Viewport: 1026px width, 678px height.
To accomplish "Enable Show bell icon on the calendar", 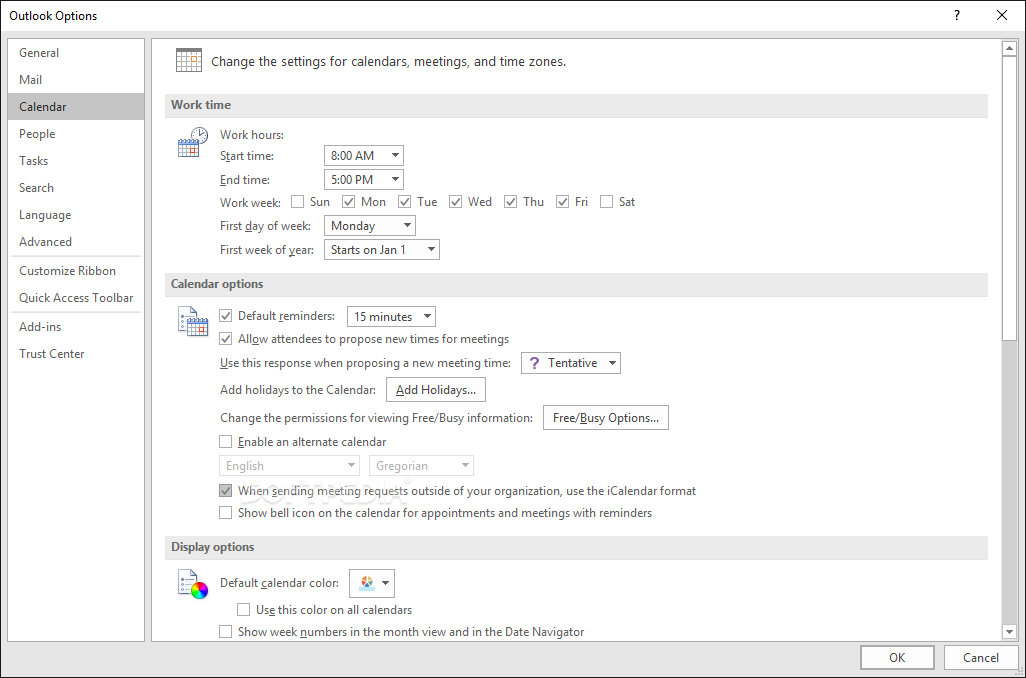I will pos(226,512).
